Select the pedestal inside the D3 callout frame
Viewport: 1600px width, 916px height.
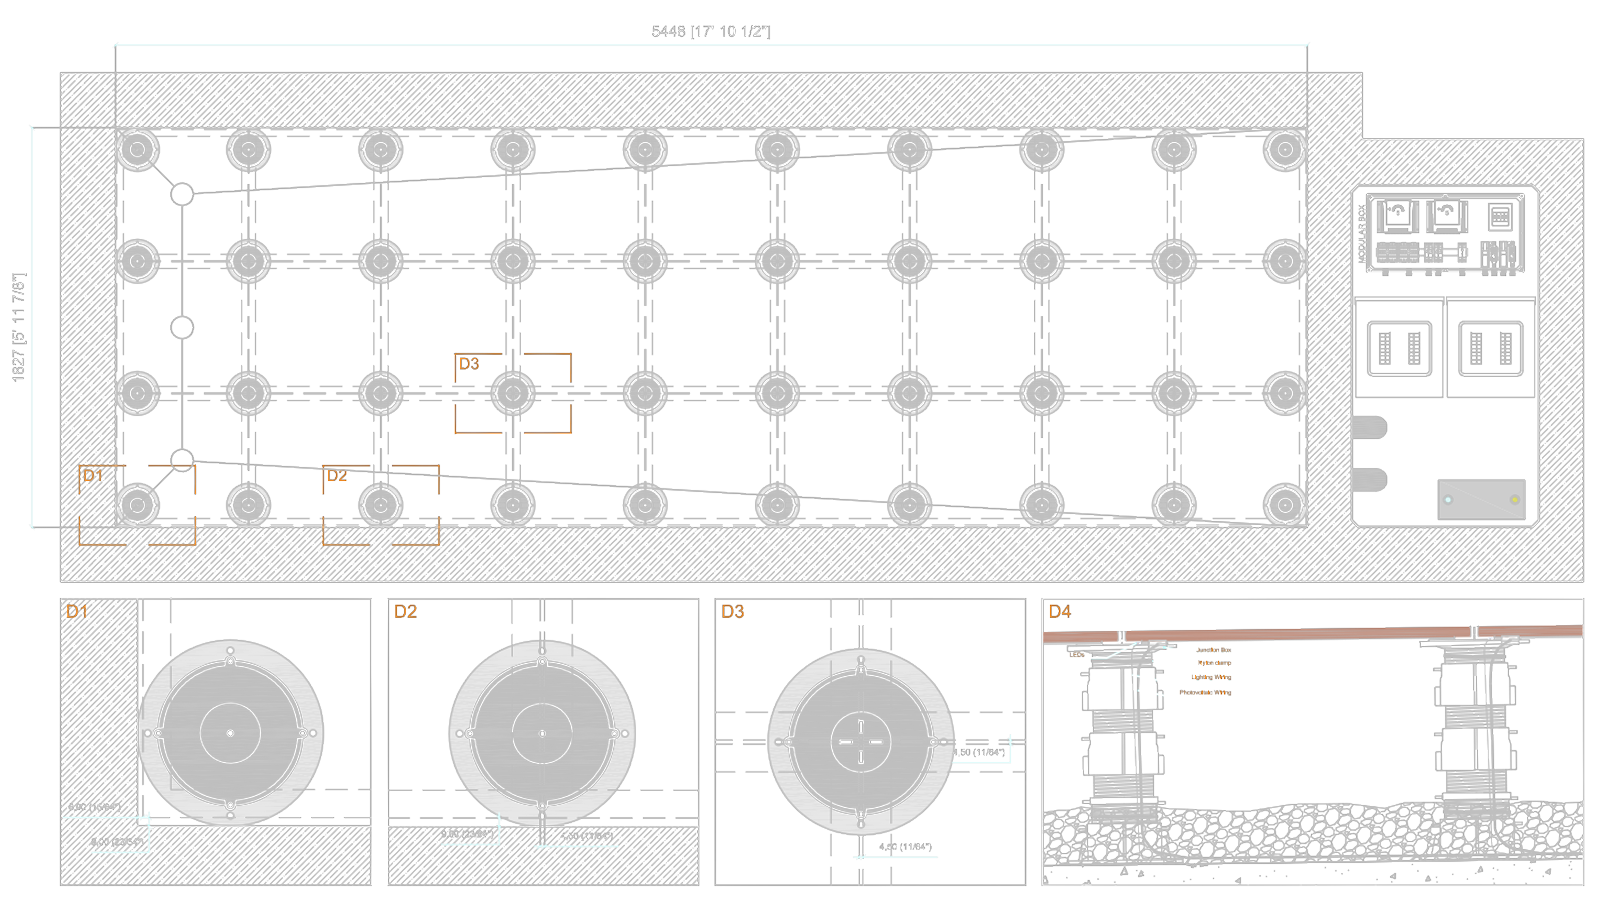pos(513,393)
